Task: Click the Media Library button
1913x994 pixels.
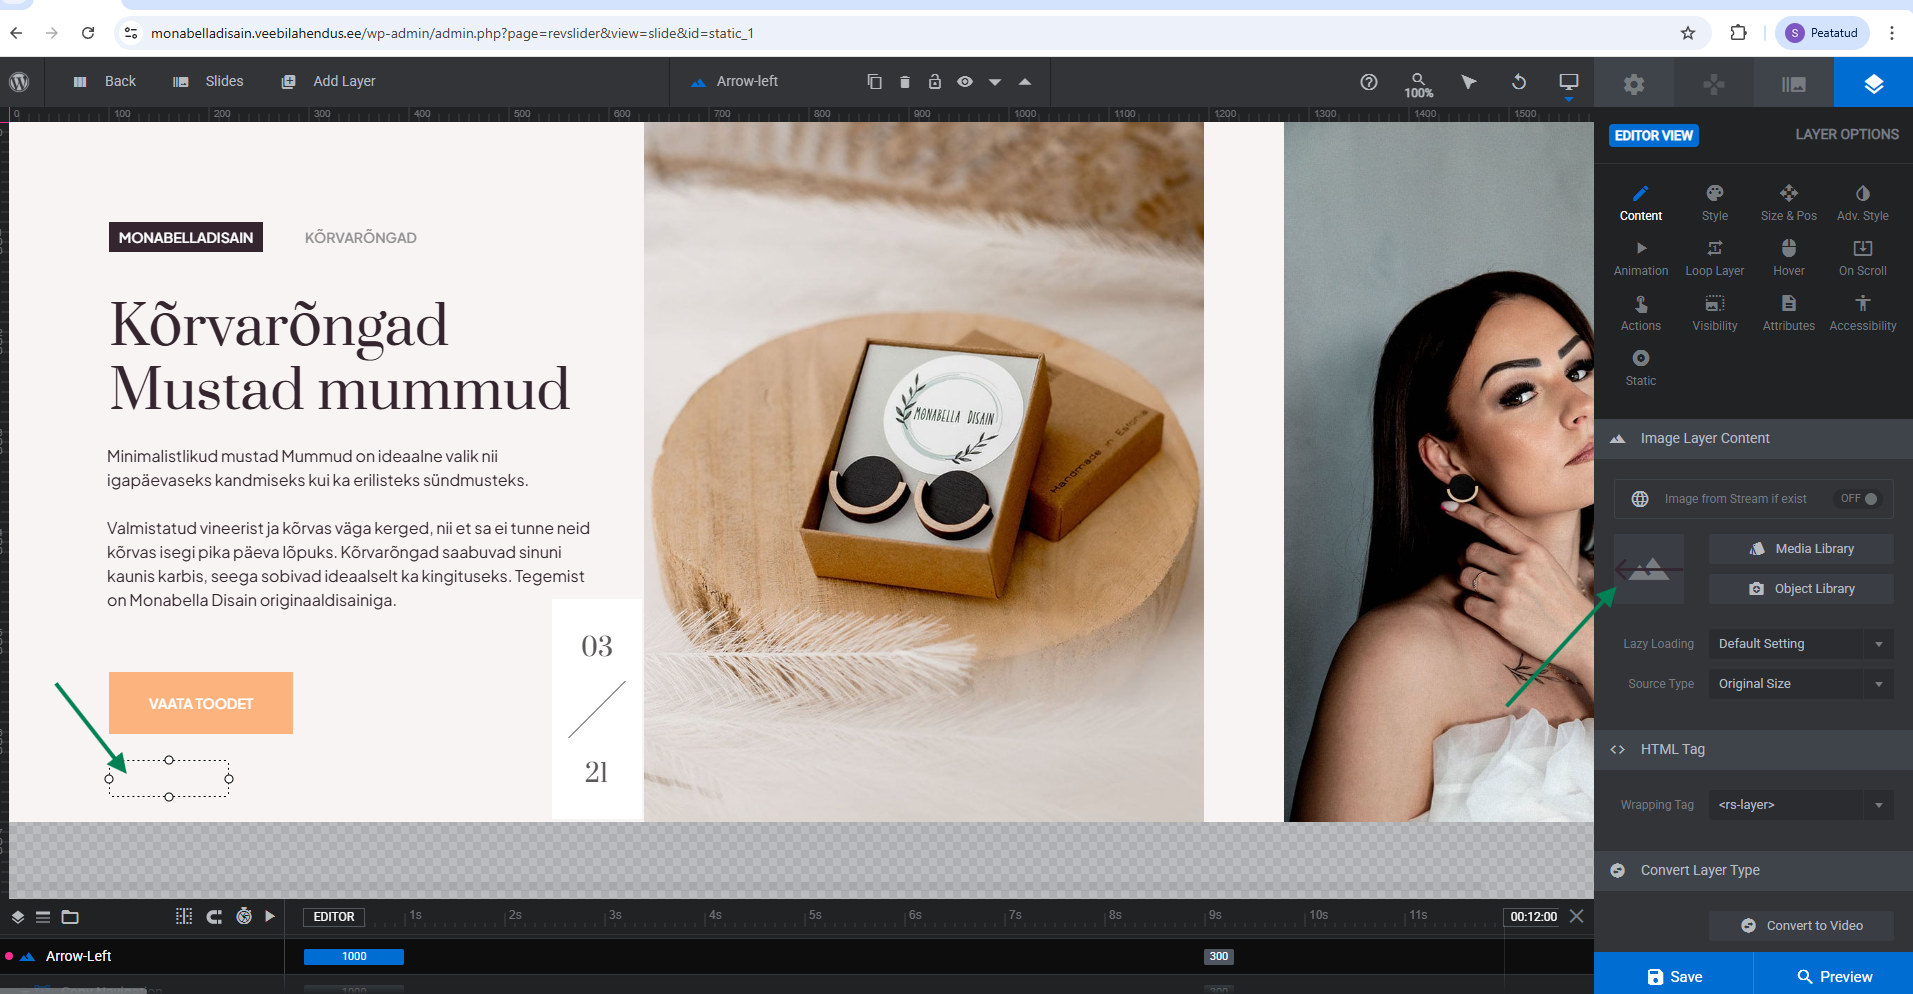Action: click(1801, 549)
